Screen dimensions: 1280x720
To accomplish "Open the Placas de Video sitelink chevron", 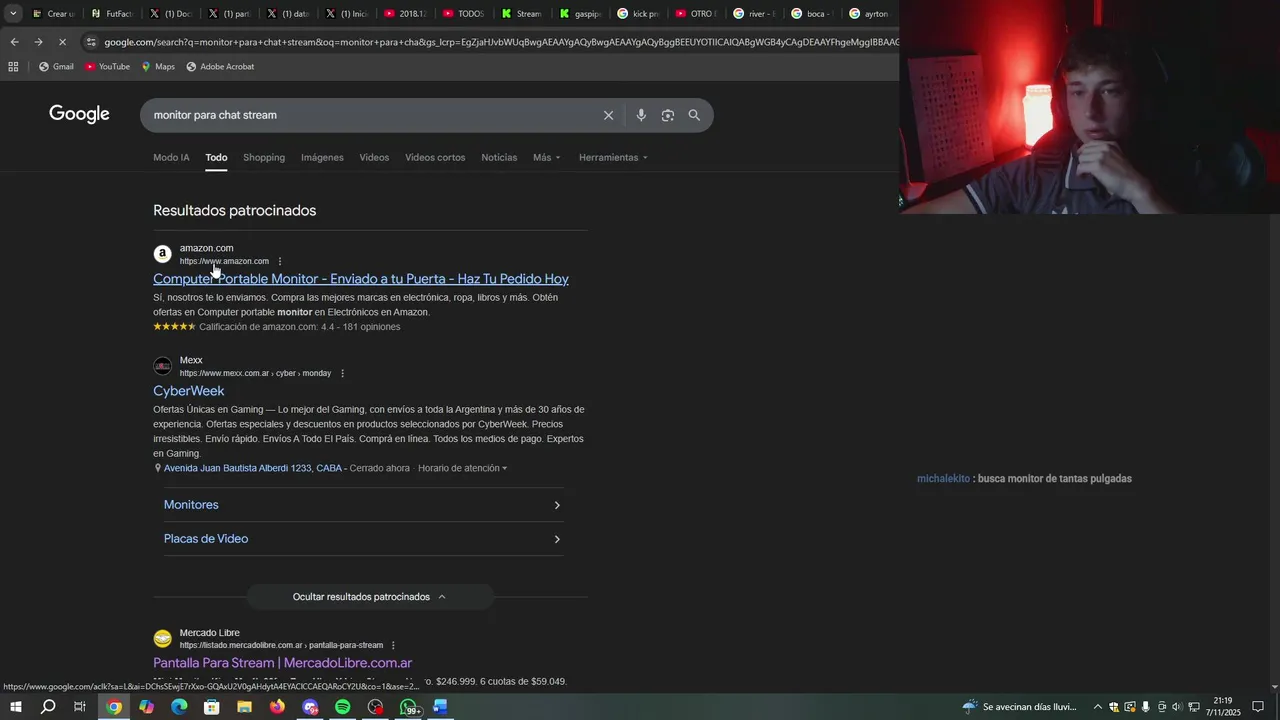I will [x=557, y=539].
